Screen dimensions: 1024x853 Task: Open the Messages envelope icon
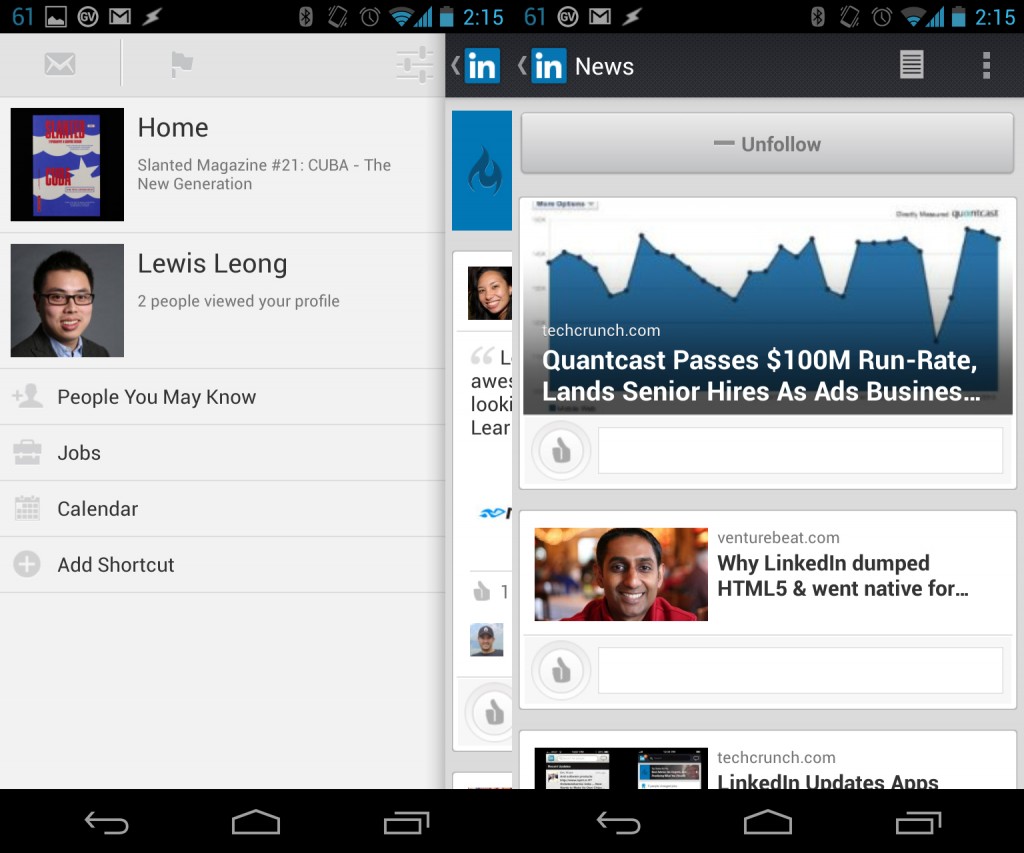(60, 64)
